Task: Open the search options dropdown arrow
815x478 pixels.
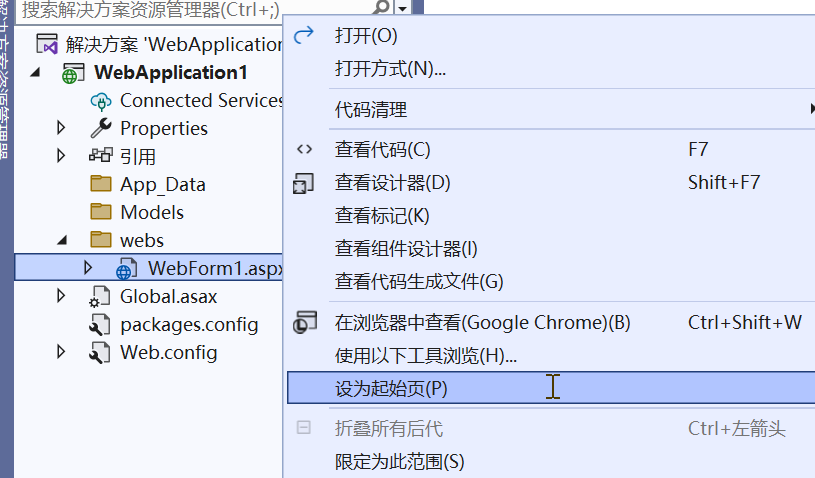Action: point(402,8)
